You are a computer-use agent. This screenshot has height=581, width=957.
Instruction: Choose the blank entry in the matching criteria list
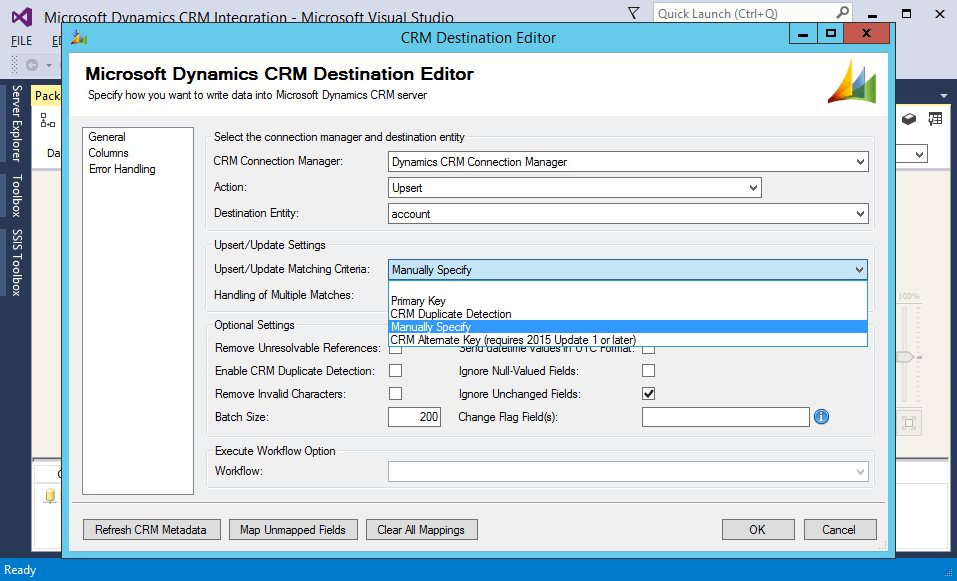coord(627,288)
